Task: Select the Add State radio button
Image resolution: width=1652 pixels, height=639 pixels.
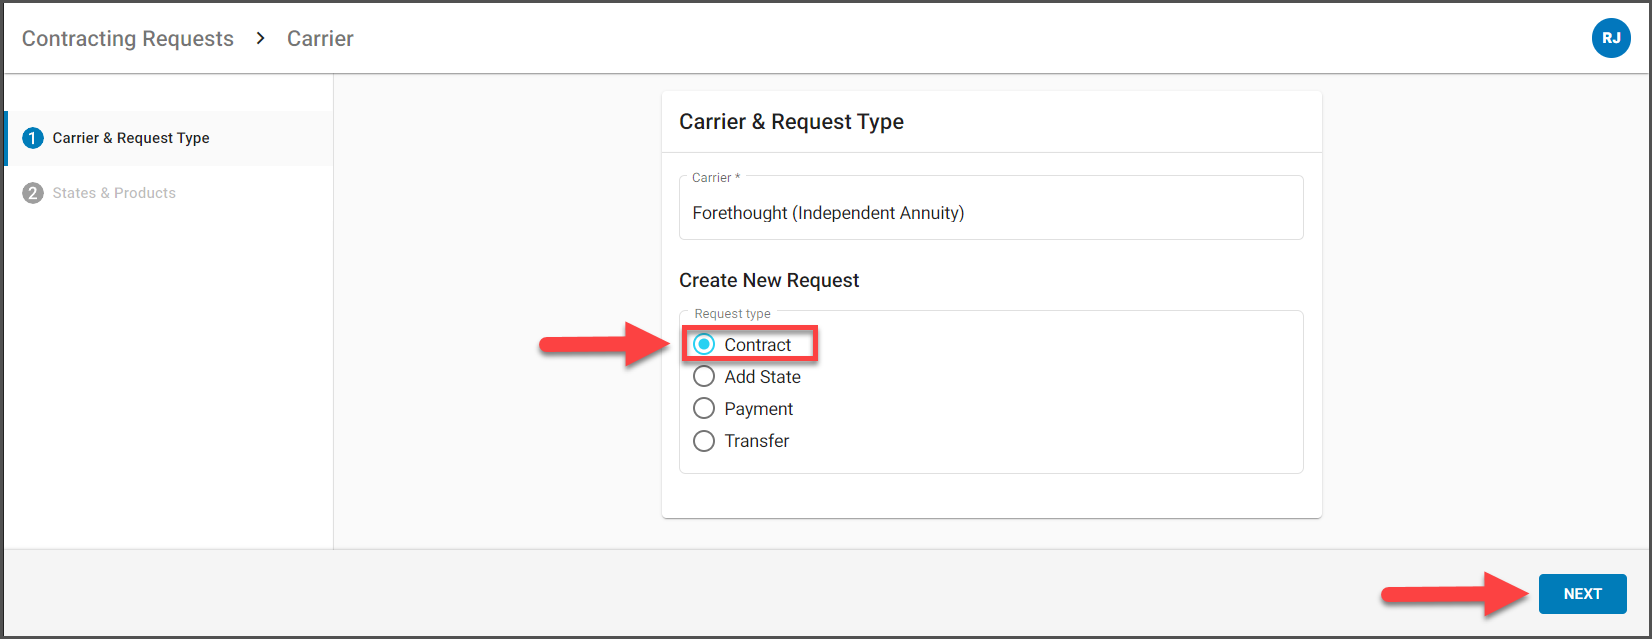Action: pyautogui.click(x=704, y=376)
